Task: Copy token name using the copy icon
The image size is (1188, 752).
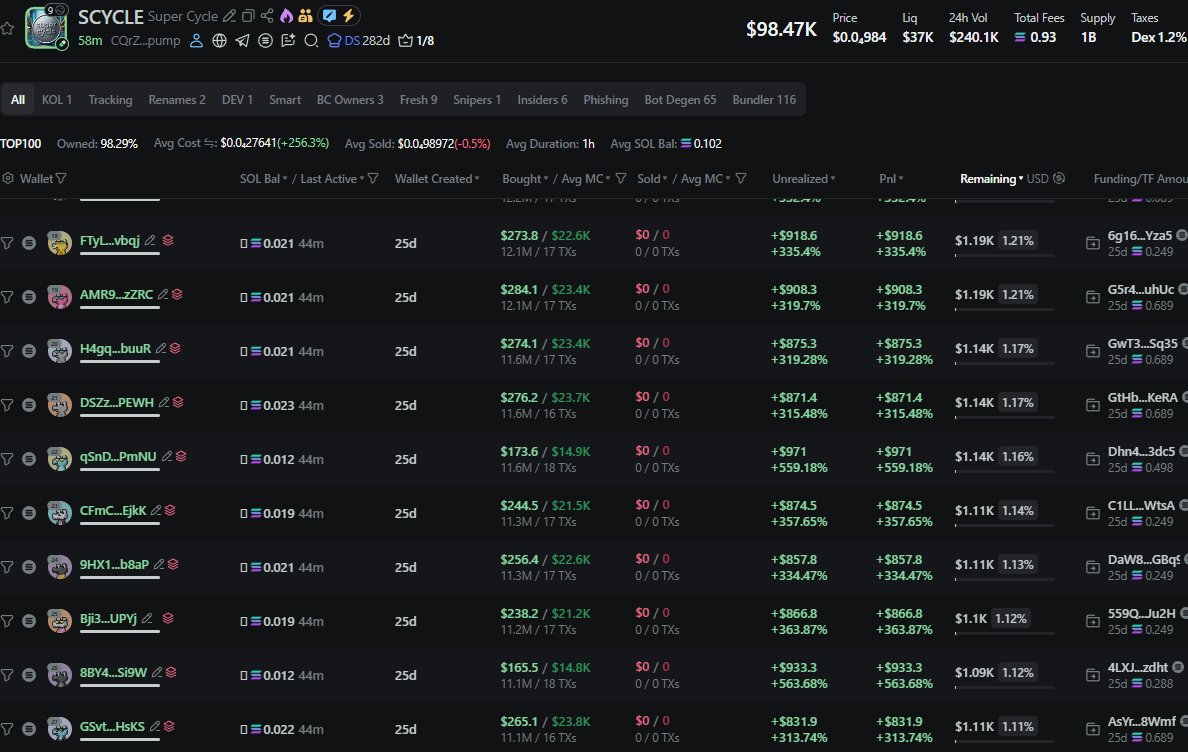Action: pos(248,16)
